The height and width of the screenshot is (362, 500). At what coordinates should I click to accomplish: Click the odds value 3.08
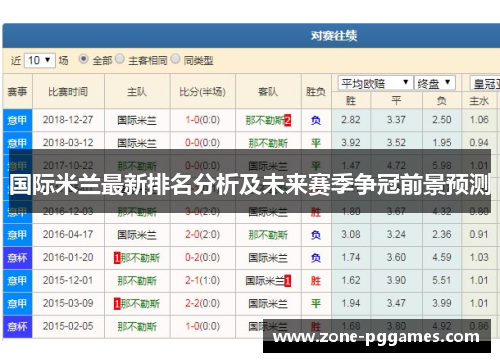coord(351,235)
